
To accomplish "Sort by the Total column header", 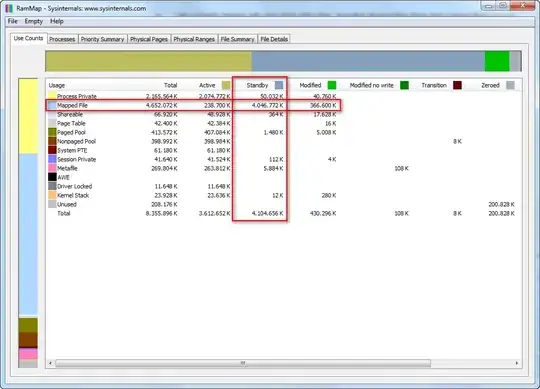I will click(x=170, y=85).
